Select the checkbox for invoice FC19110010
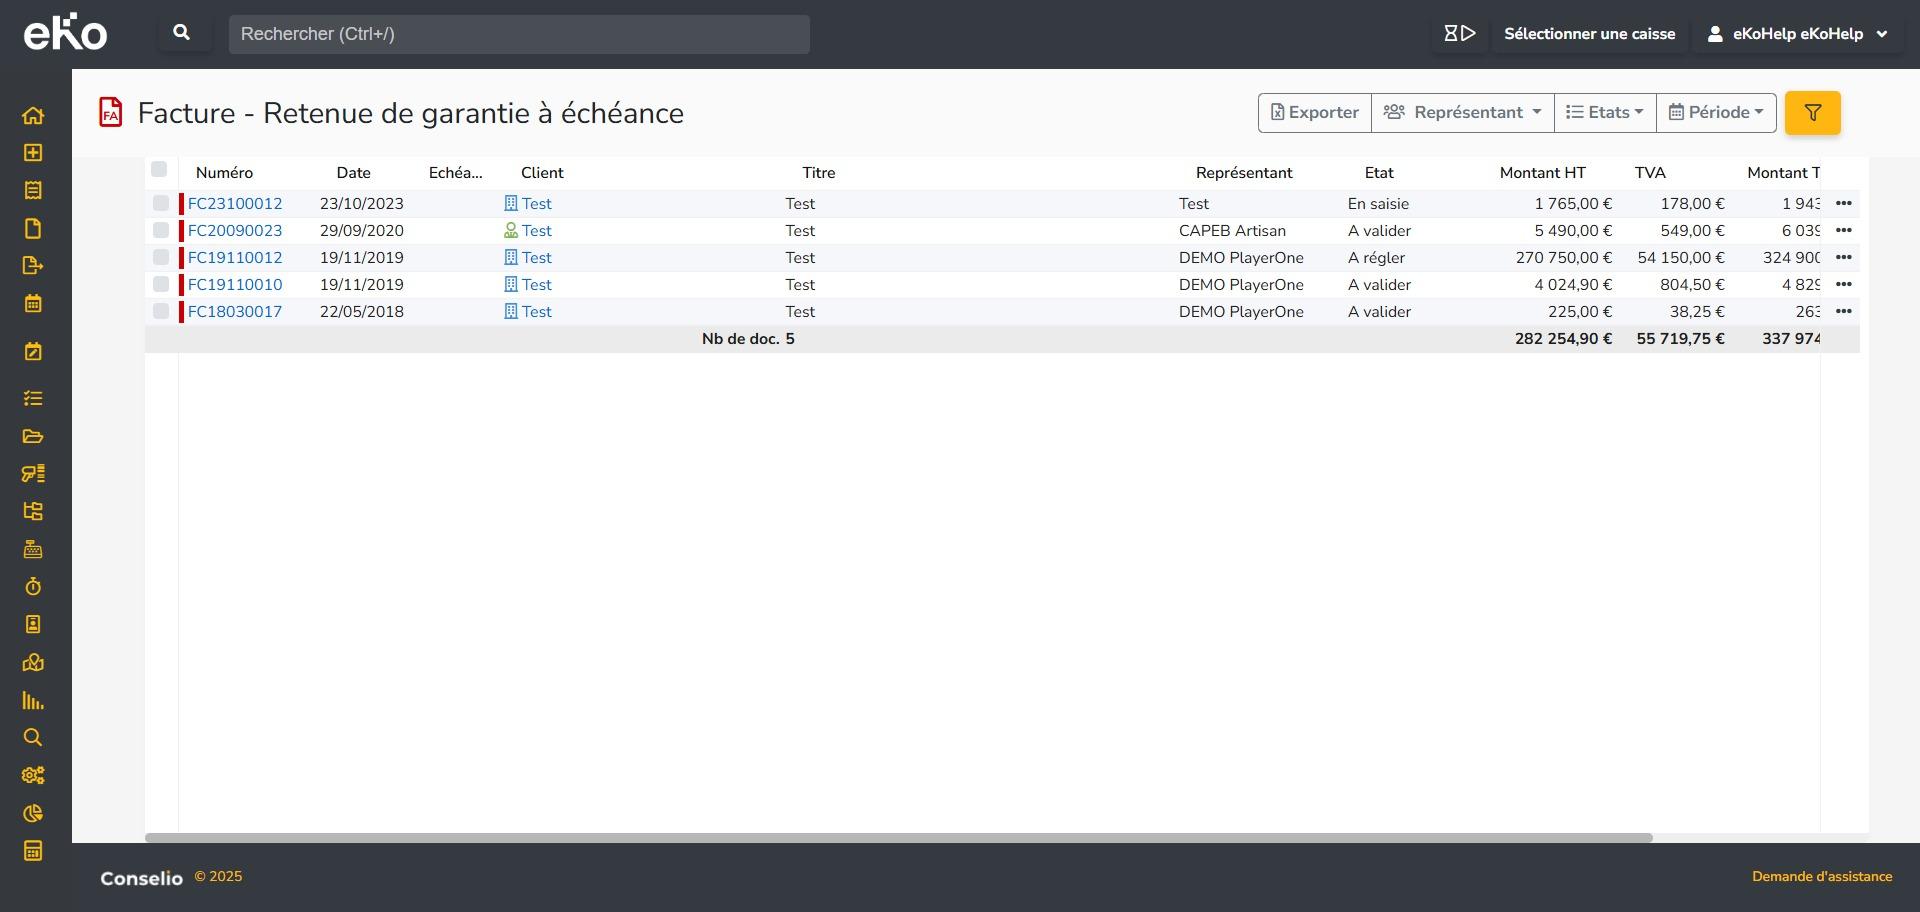This screenshot has height=912, width=1920. pyautogui.click(x=161, y=285)
